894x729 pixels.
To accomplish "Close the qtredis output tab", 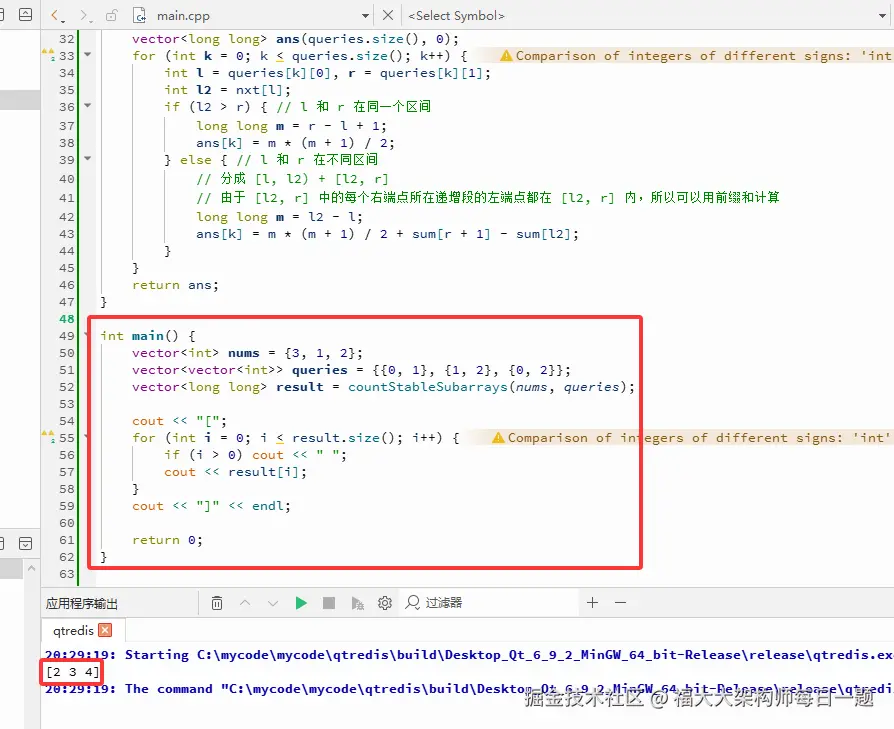I will point(105,630).
